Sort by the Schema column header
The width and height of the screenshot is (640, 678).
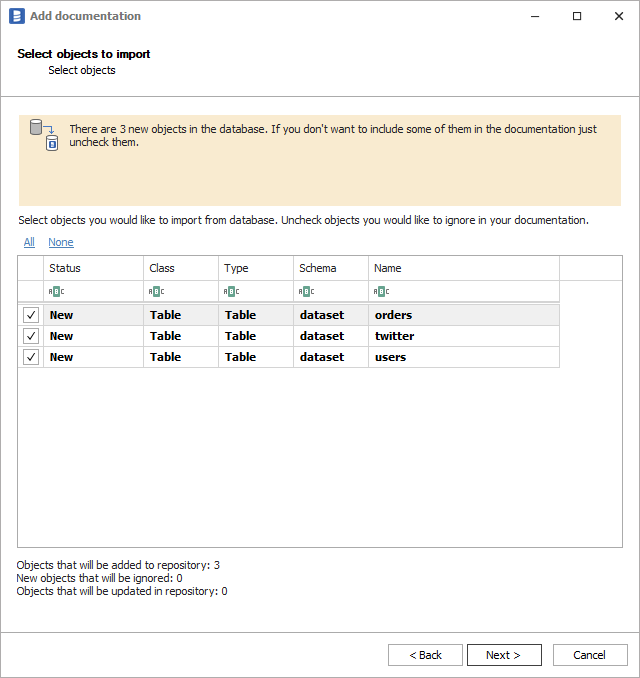[x=330, y=268]
